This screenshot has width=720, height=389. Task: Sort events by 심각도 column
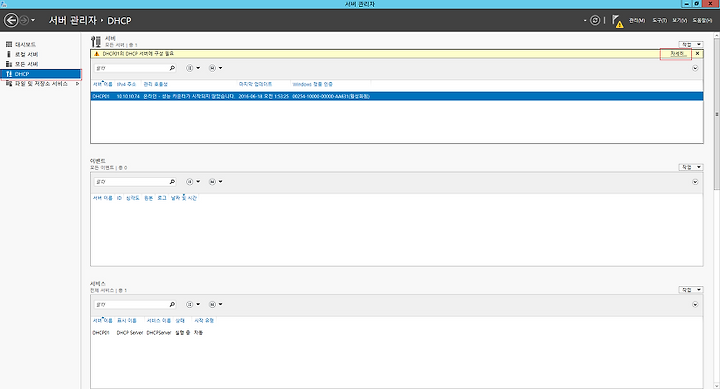tap(133, 198)
